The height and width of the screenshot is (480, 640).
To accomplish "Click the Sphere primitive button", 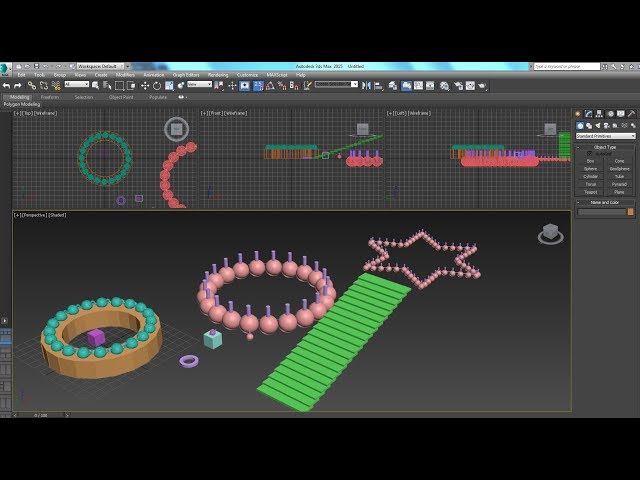I will pos(591,169).
